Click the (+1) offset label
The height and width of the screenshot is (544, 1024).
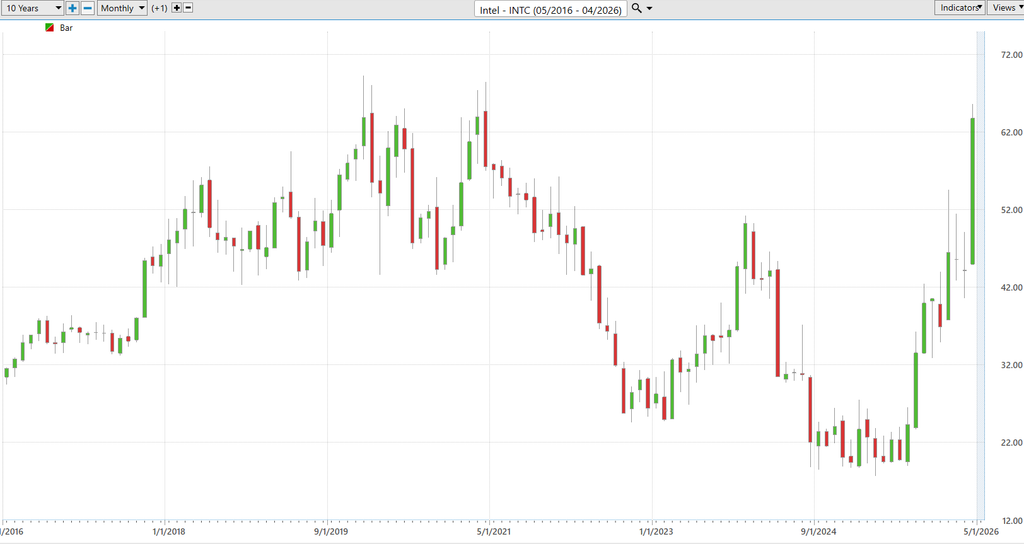159,8
